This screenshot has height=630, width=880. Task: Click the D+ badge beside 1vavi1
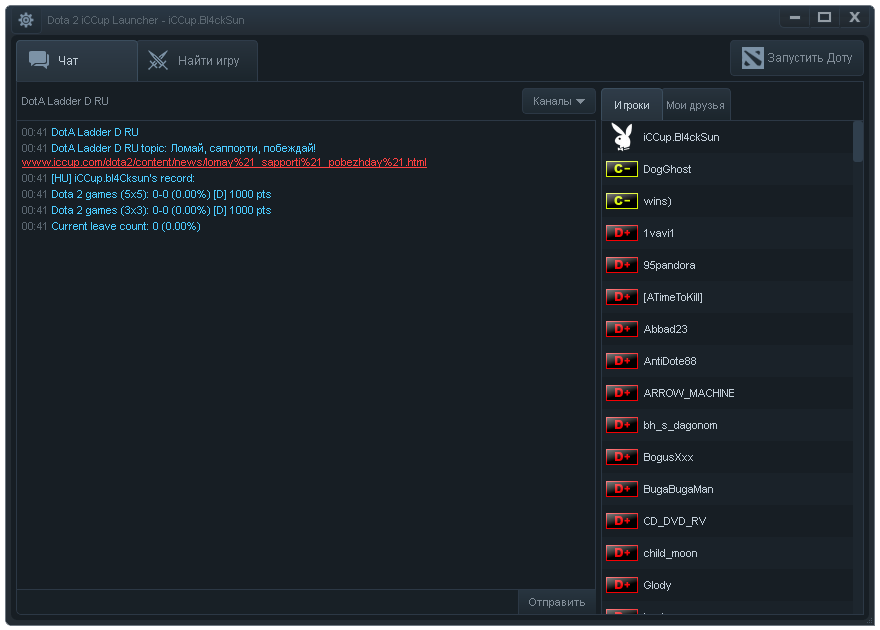point(621,233)
